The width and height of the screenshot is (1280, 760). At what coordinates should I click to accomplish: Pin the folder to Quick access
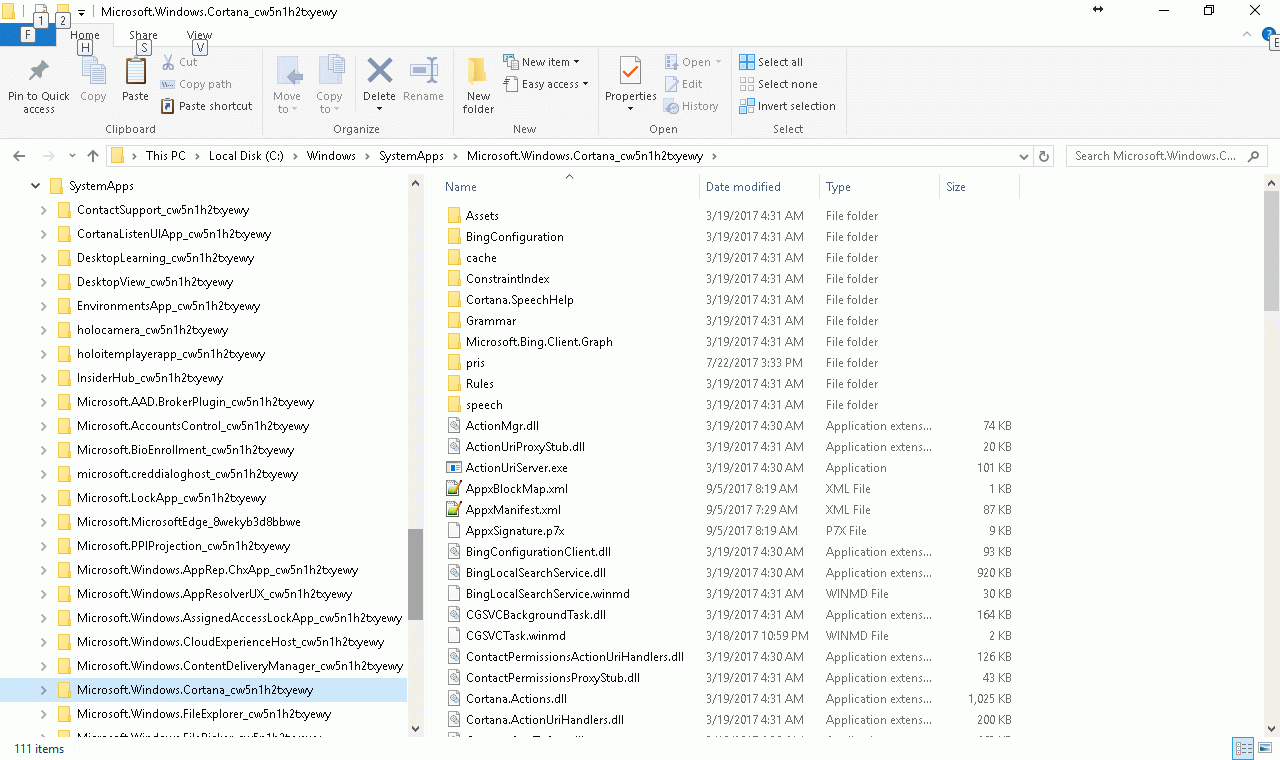coord(39,86)
